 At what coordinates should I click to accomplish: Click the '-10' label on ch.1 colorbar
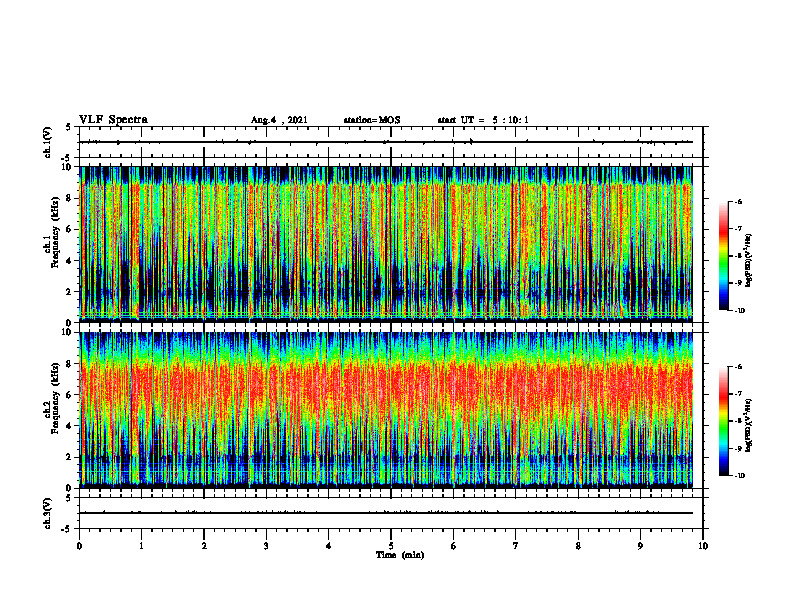739,311
